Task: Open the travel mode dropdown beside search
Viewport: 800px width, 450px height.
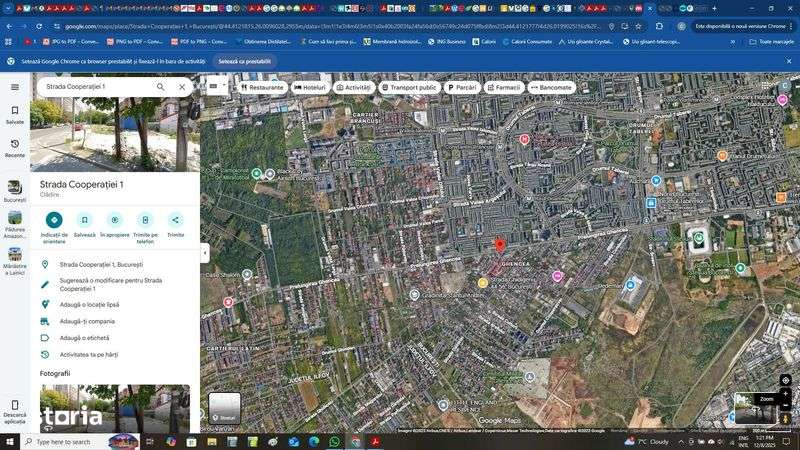Action: click(x=217, y=87)
